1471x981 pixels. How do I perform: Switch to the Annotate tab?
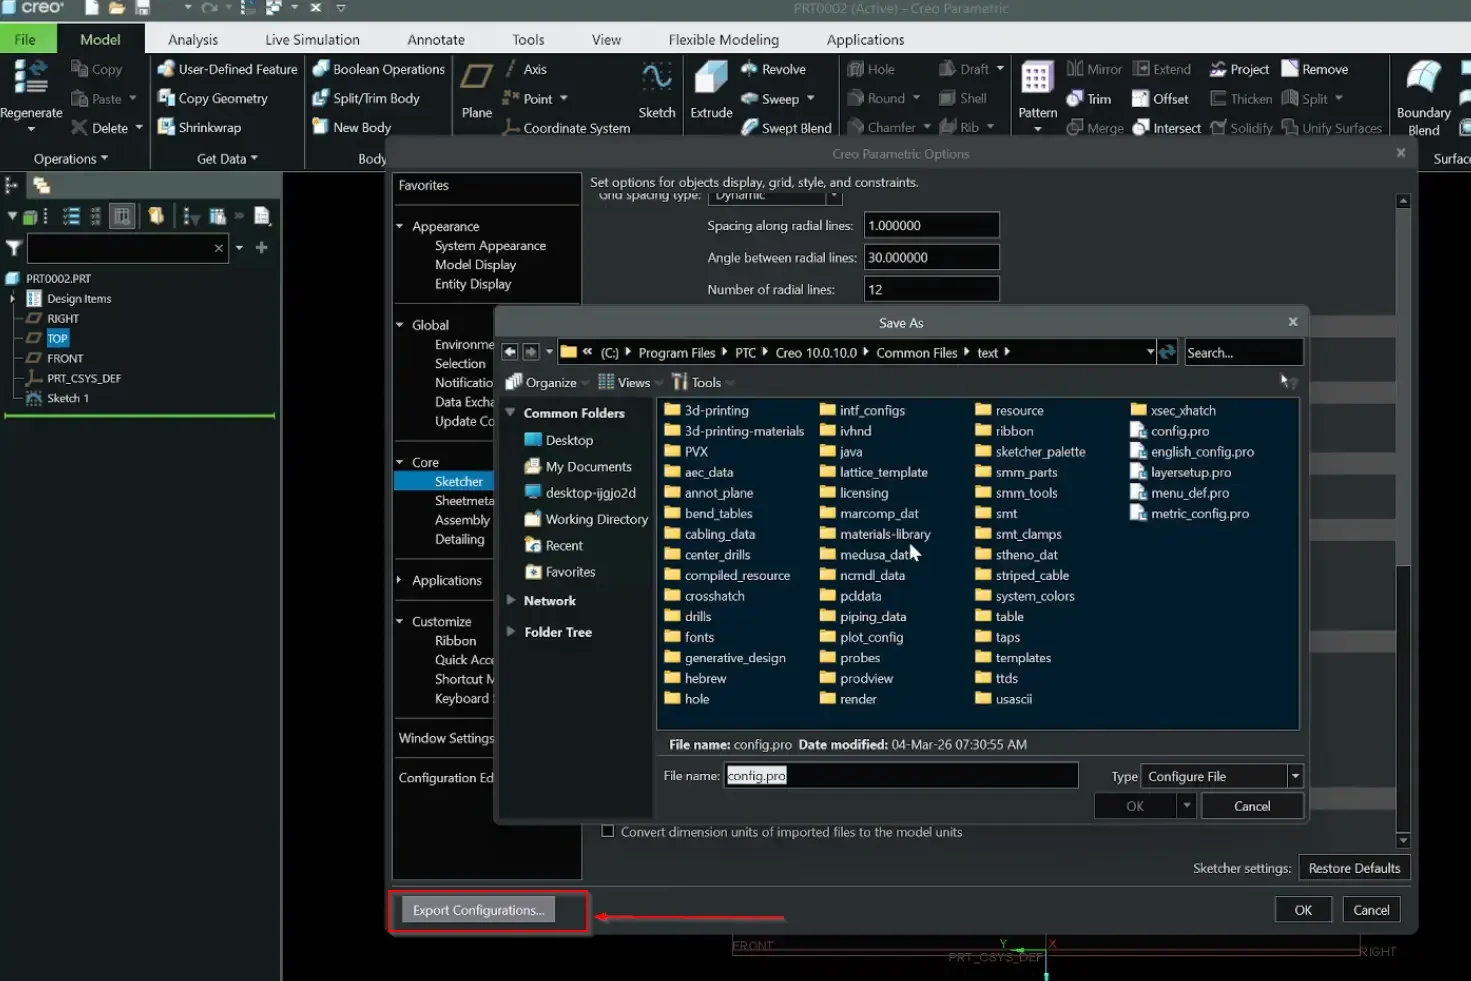(436, 39)
